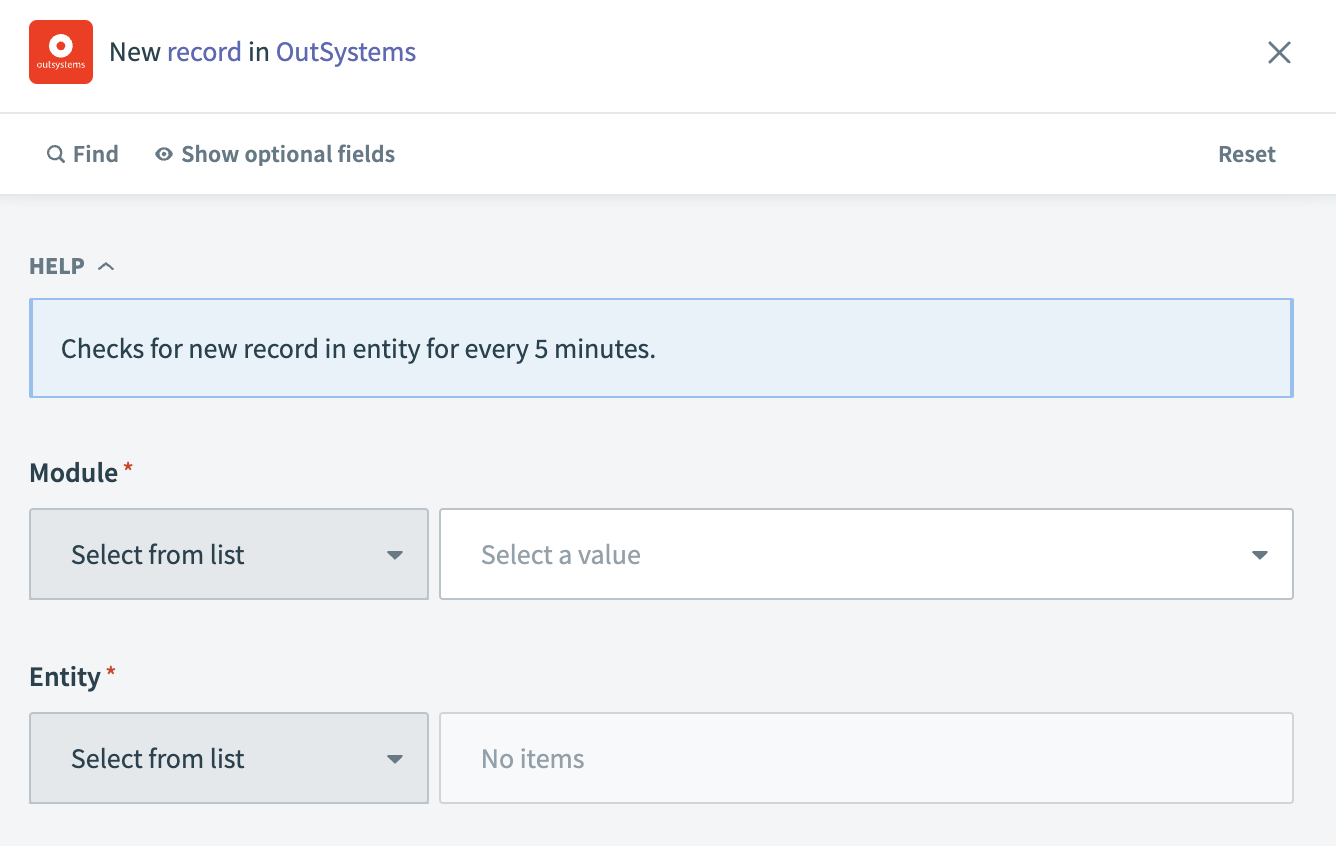Click the Entity "No items" field
This screenshot has width=1336, height=846.
click(x=866, y=759)
